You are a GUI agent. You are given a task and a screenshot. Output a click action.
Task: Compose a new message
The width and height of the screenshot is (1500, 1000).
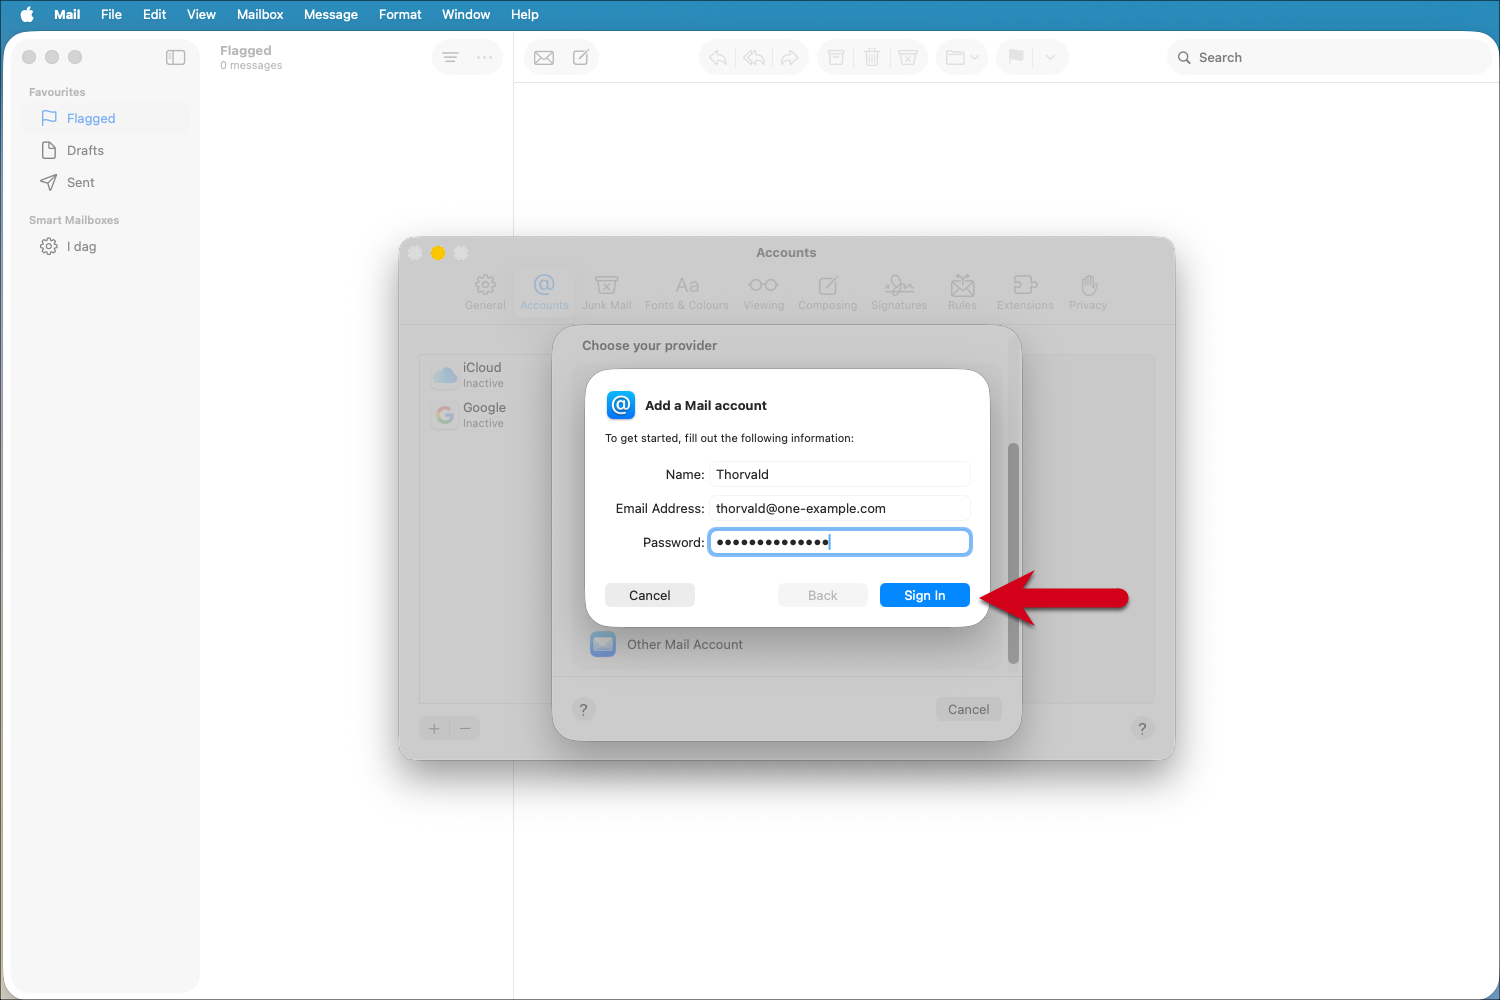coord(581,57)
